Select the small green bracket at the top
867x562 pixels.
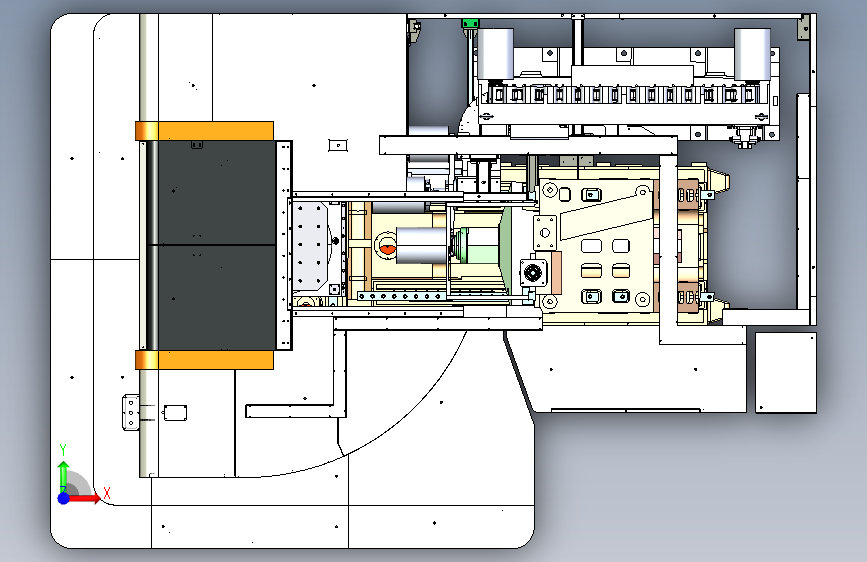[470, 23]
